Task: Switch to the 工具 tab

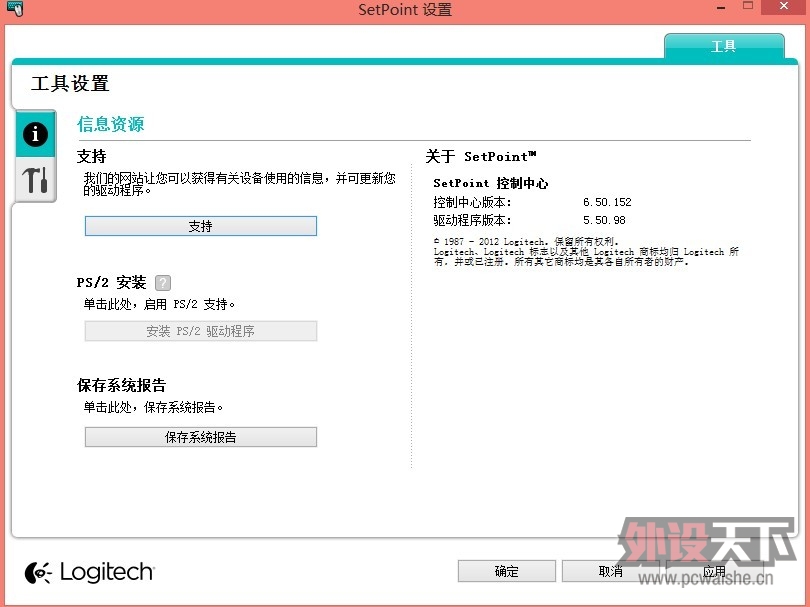Action: (724, 46)
